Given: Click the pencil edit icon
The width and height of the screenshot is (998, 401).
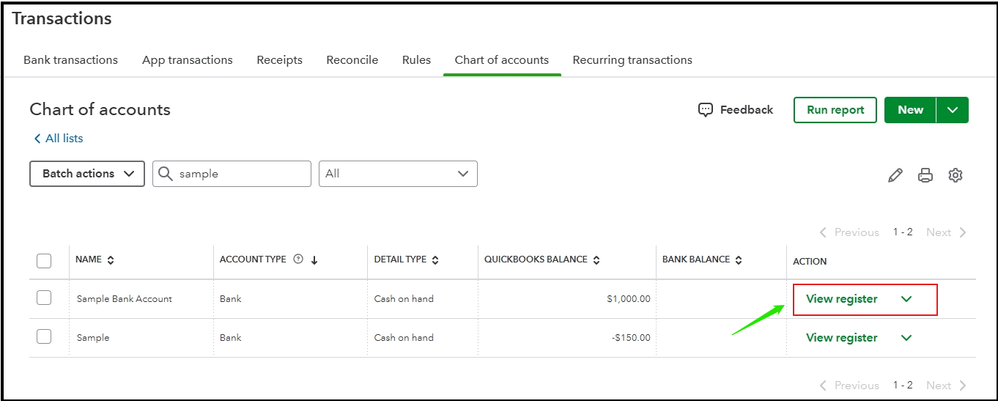Looking at the screenshot, I should tap(895, 175).
